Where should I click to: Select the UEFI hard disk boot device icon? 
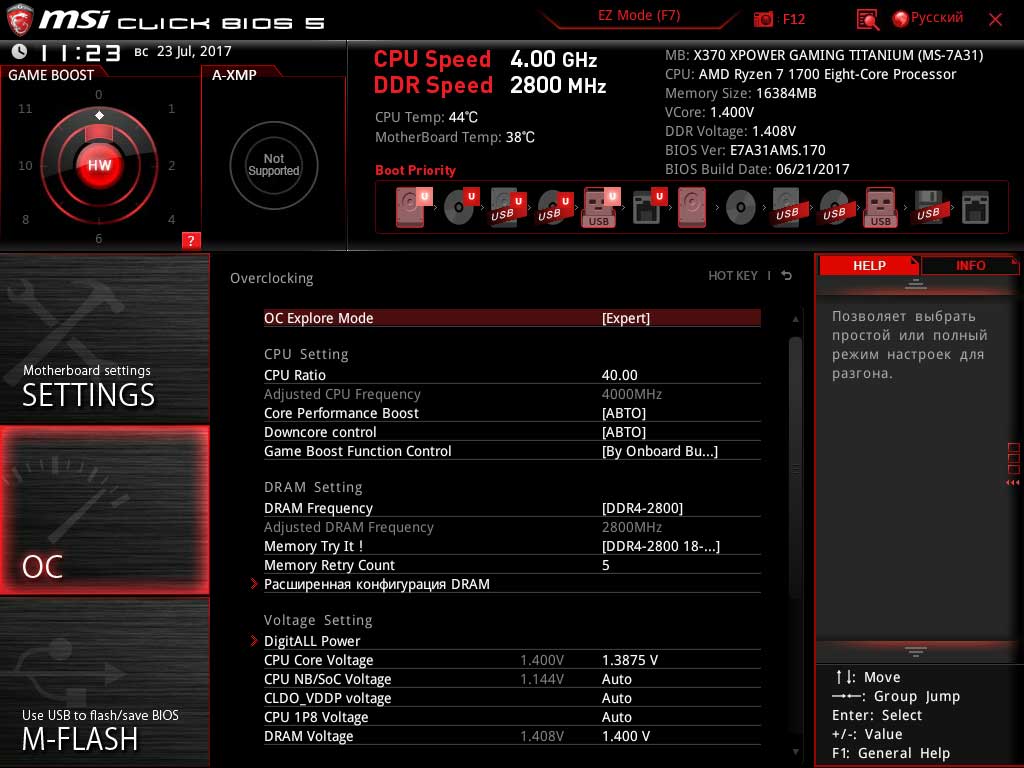pyautogui.click(x=412, y=207)
